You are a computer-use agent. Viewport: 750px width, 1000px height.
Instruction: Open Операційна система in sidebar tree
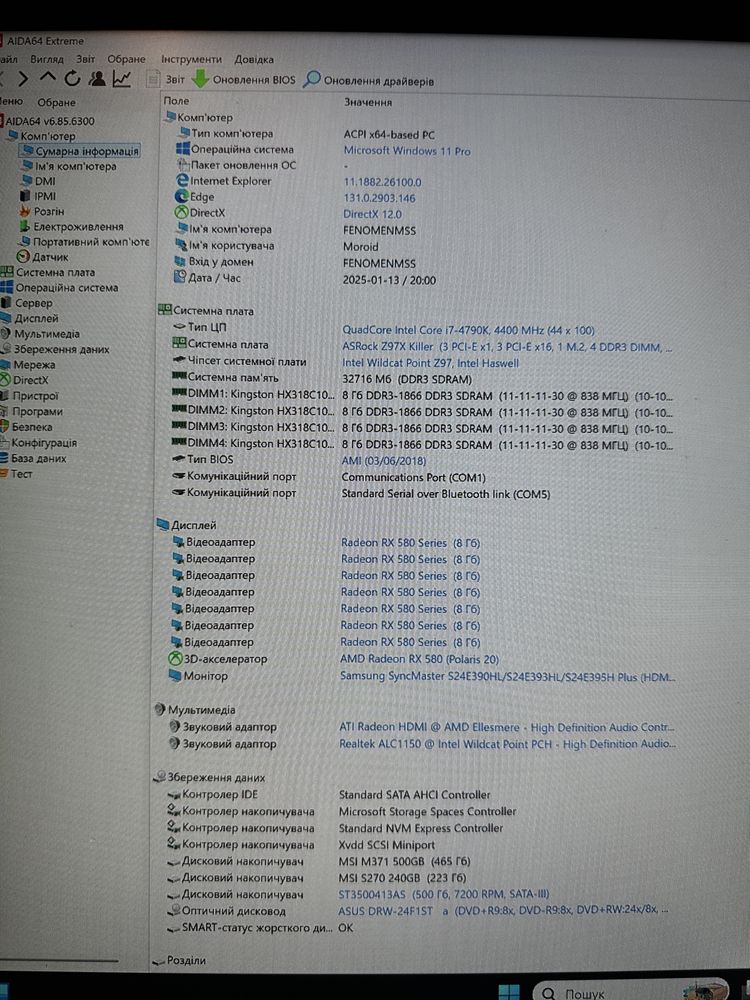click(60, 288)
